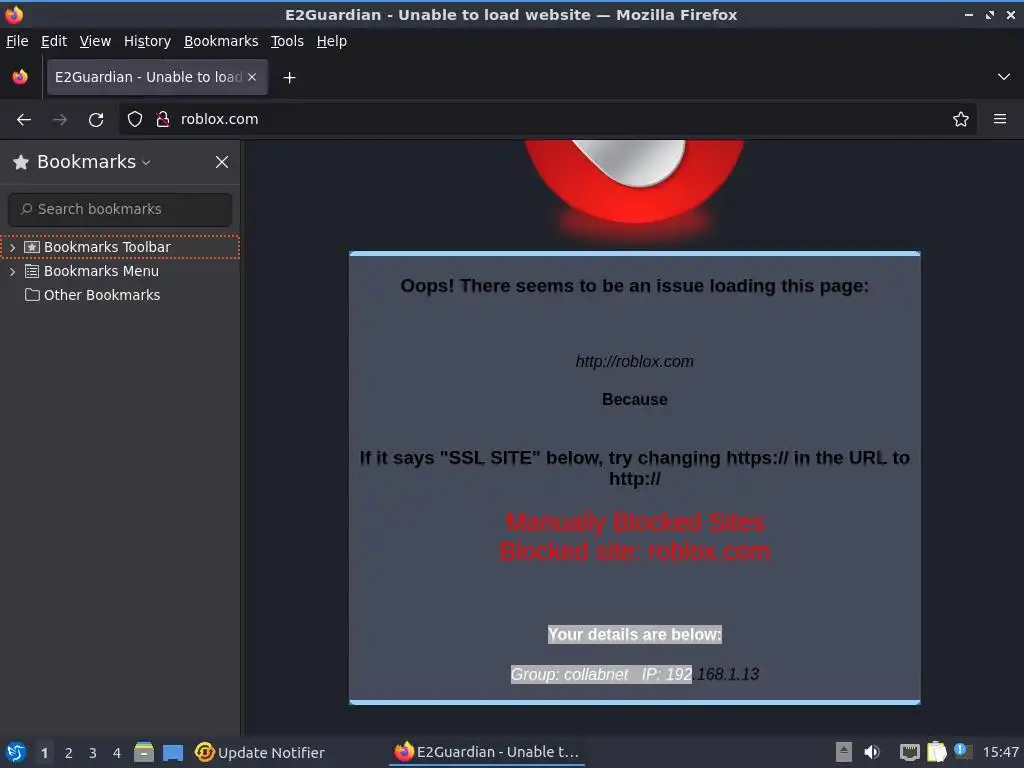Open the application menu launcher in taskbar

coord(16,752)
